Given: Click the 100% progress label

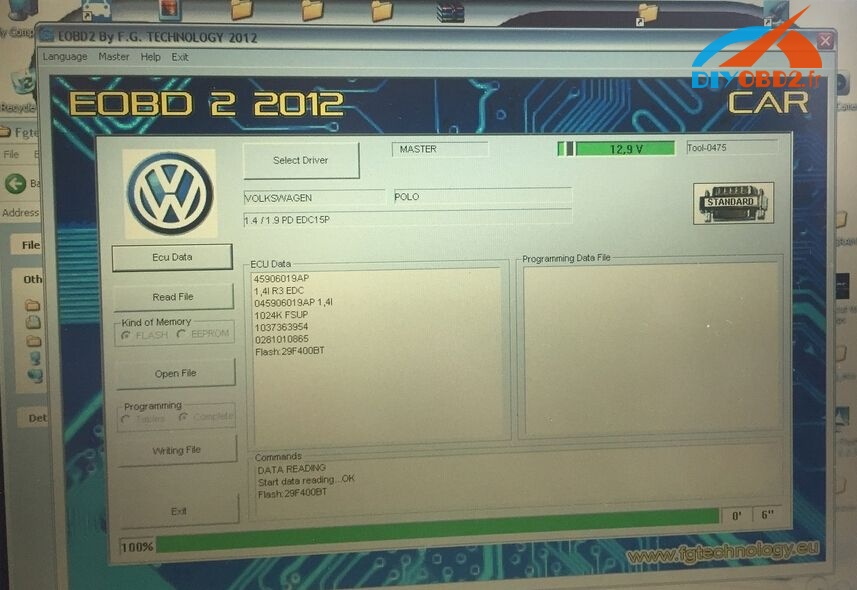Looking at the screenshot, I should click(137, 546).
